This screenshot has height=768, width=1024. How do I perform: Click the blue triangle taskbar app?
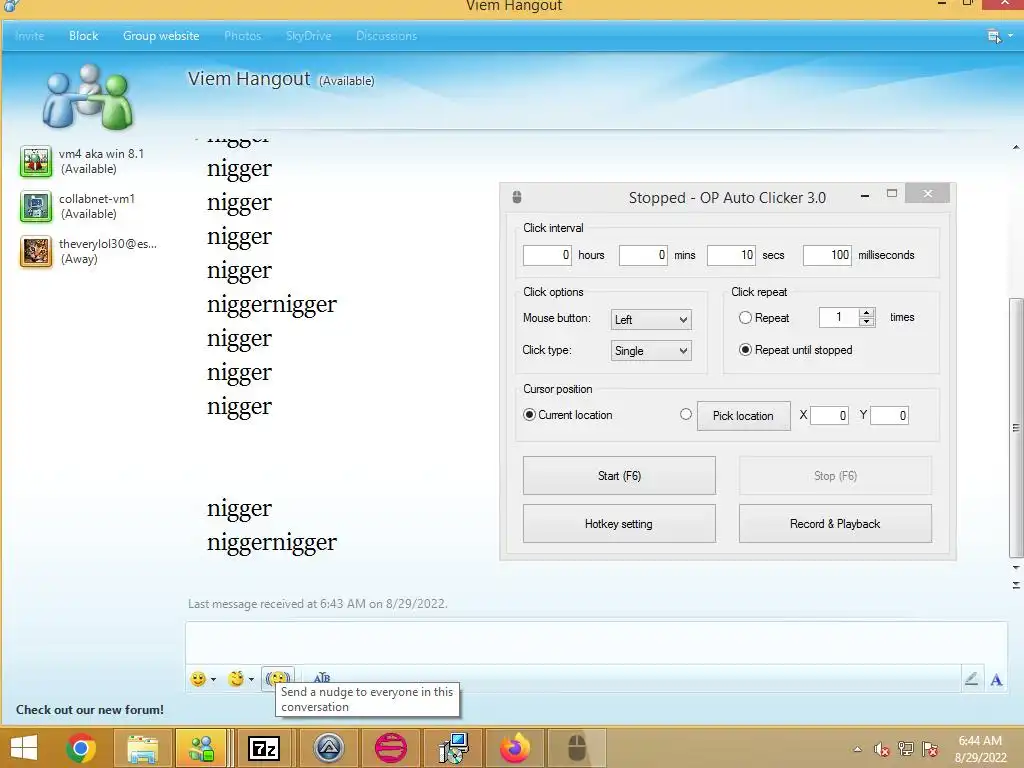[328, 748]
